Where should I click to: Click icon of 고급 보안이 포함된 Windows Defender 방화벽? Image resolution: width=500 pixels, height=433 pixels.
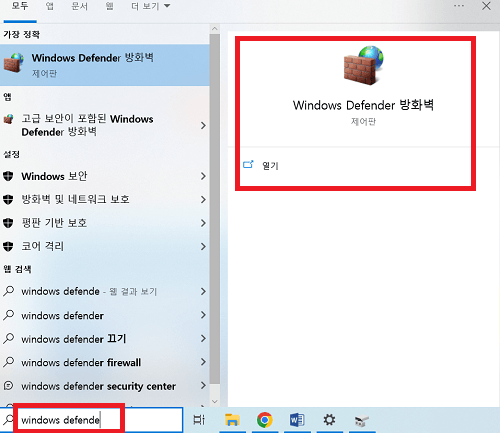tap(9, 119)
